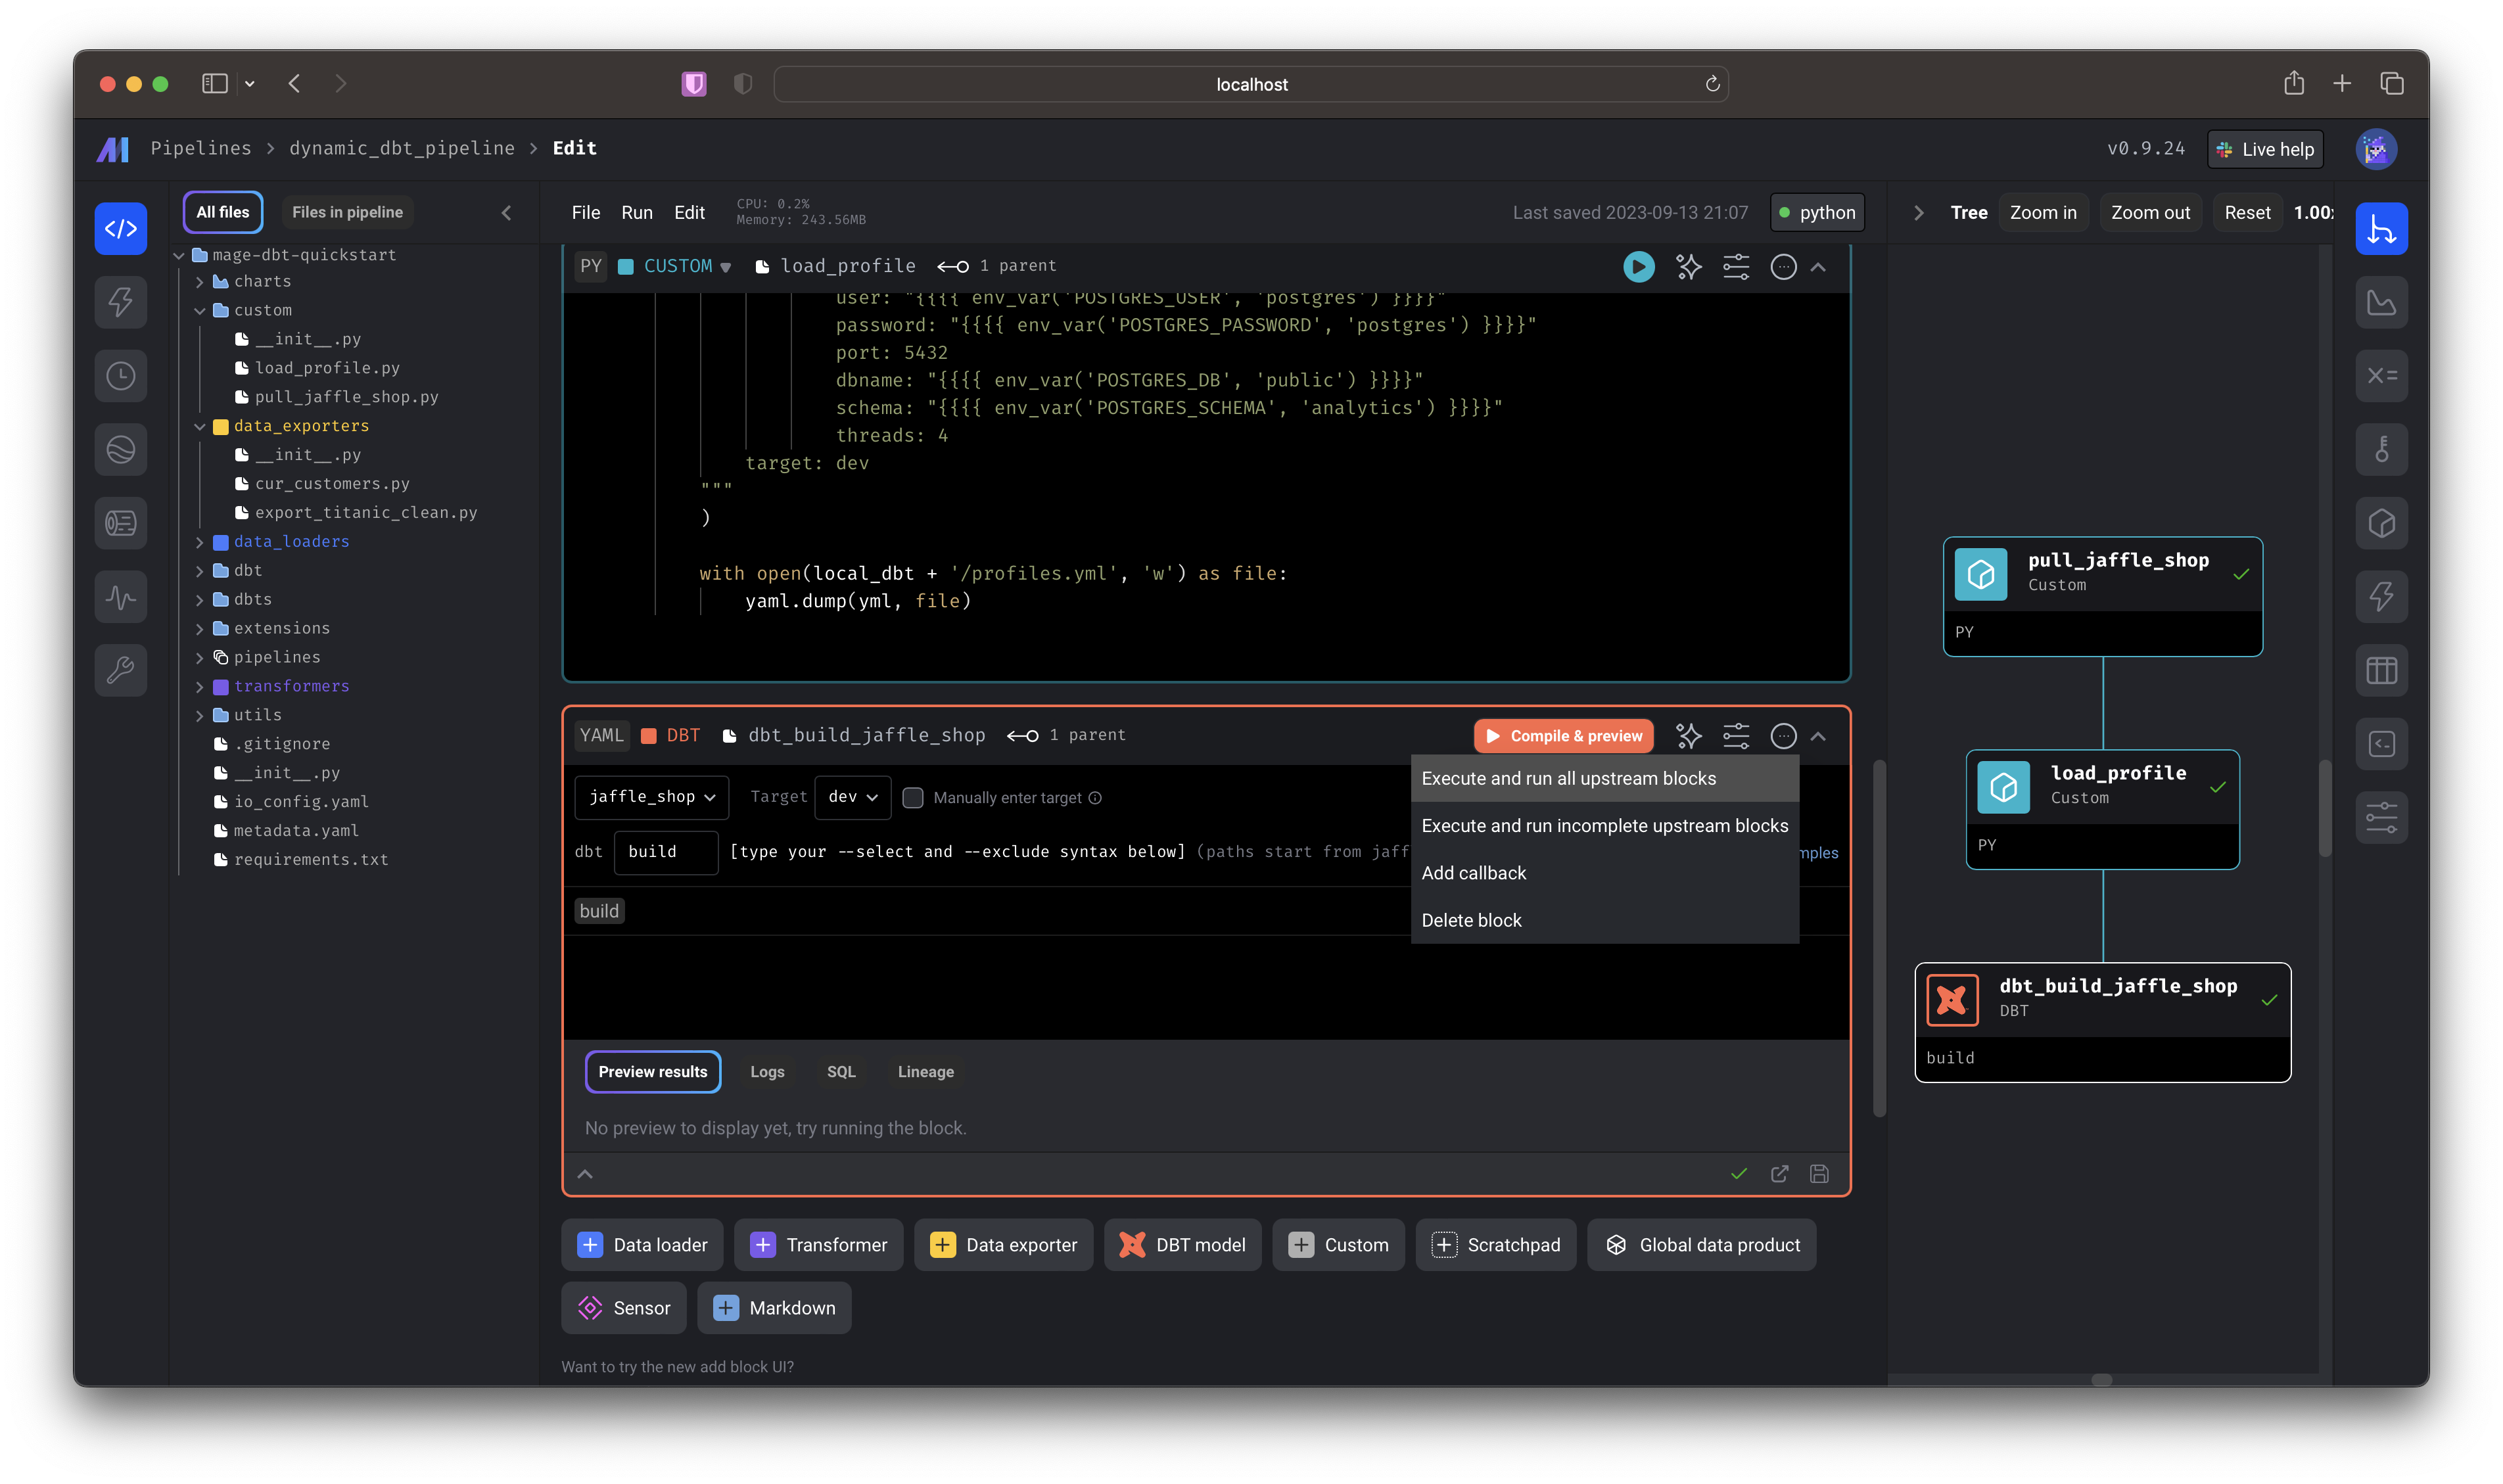The image size is (2503, 1484).
Task: Open the python kernel selector
Action: tap(1817, 213)
